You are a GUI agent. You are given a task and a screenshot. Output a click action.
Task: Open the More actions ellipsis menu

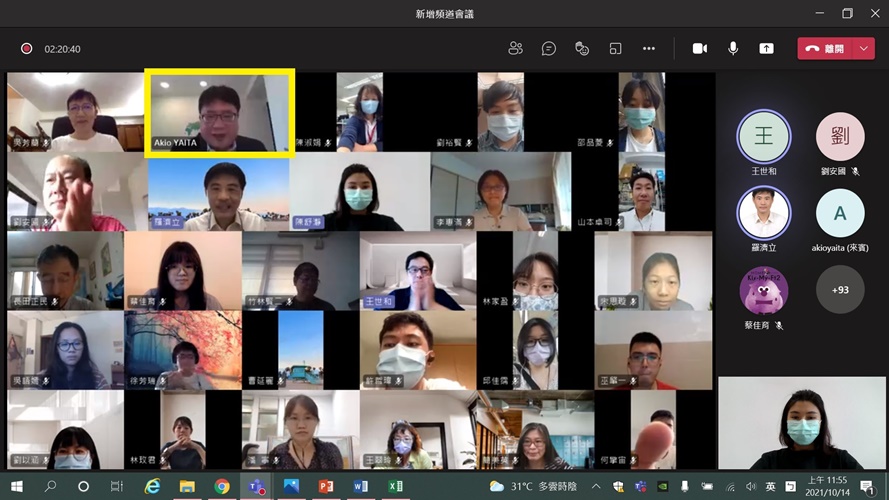point(649,48)
